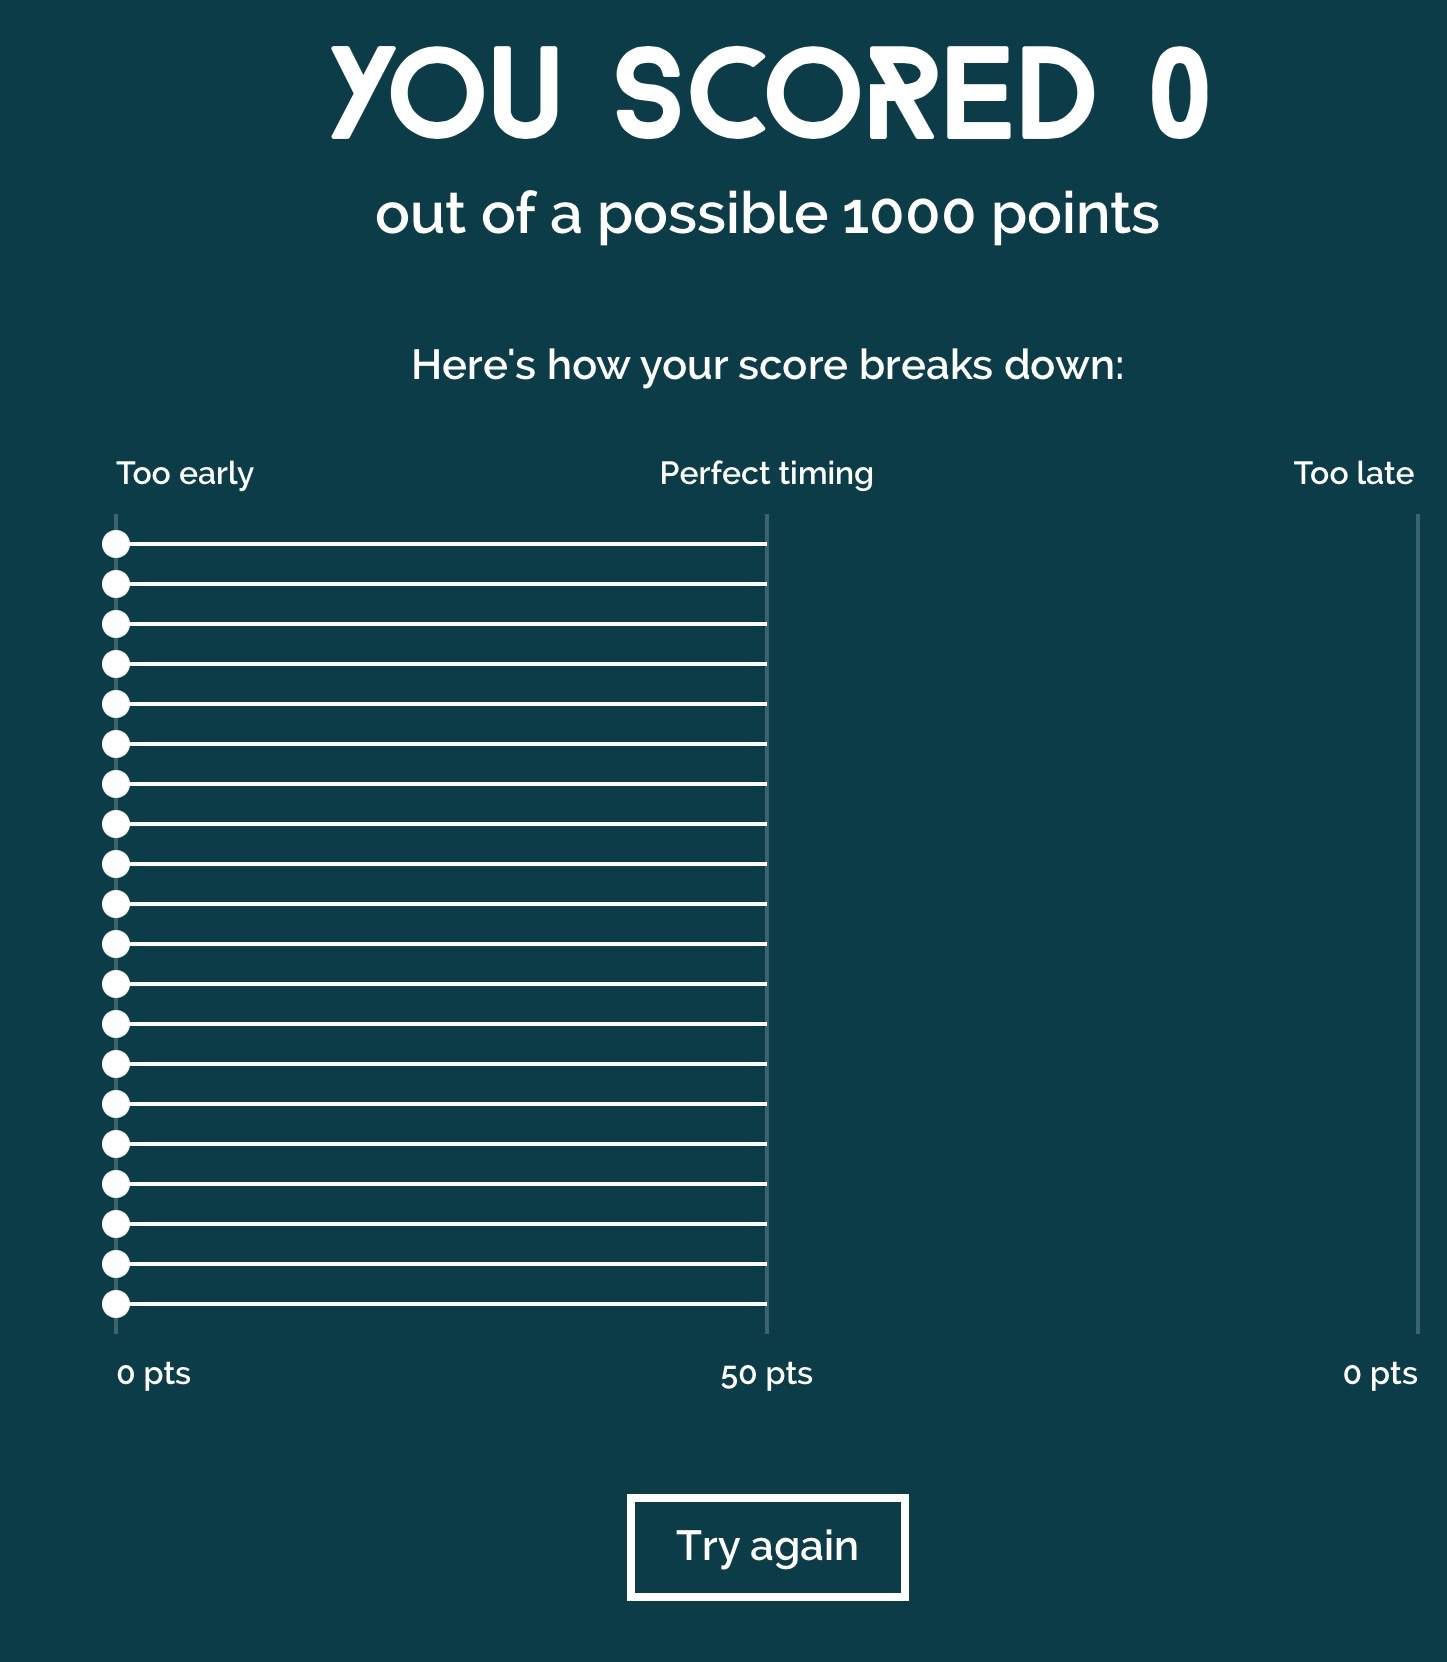Click the Too late label
Image resolution: width=1447 pixels, height=1662 pixels.
[1354, 474]
